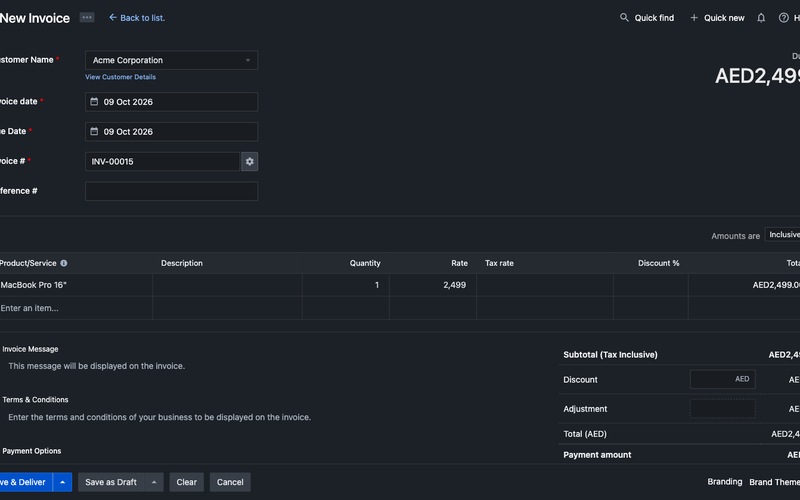This screenshot has height=500, width=800.
Task: Open the notifications bell
Action: (x=761, y=18)
